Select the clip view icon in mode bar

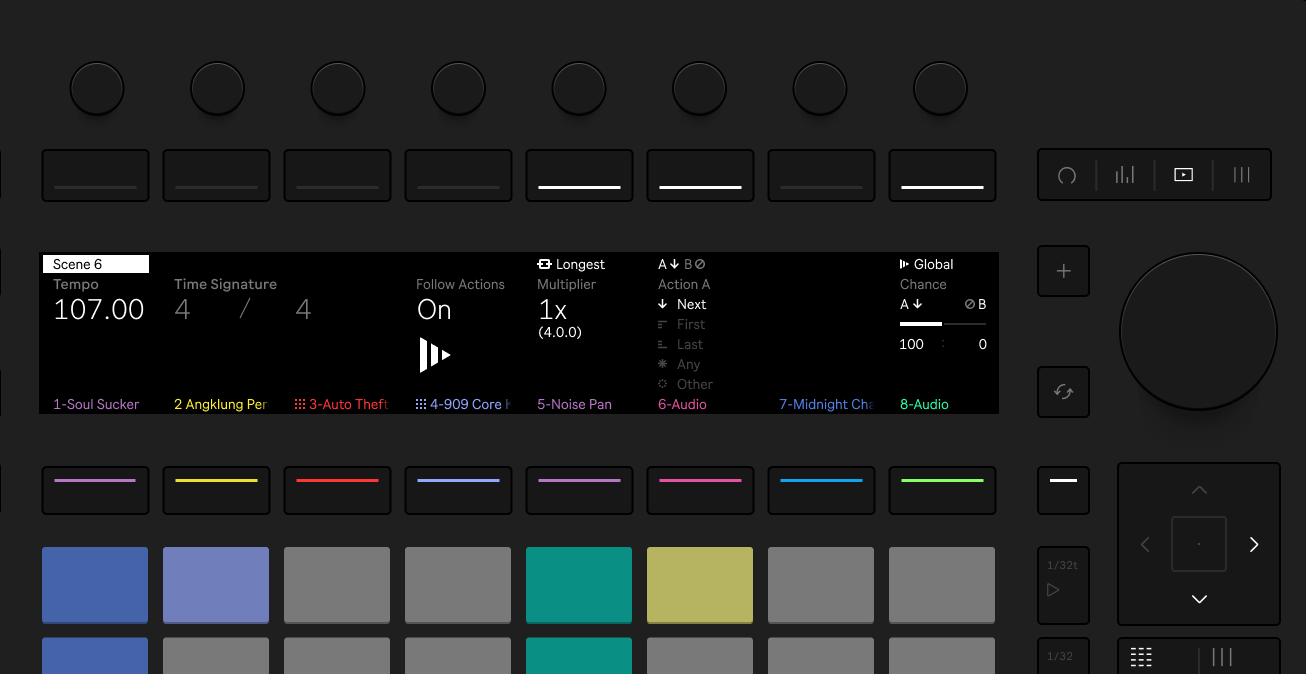[x=1183, y=175]
